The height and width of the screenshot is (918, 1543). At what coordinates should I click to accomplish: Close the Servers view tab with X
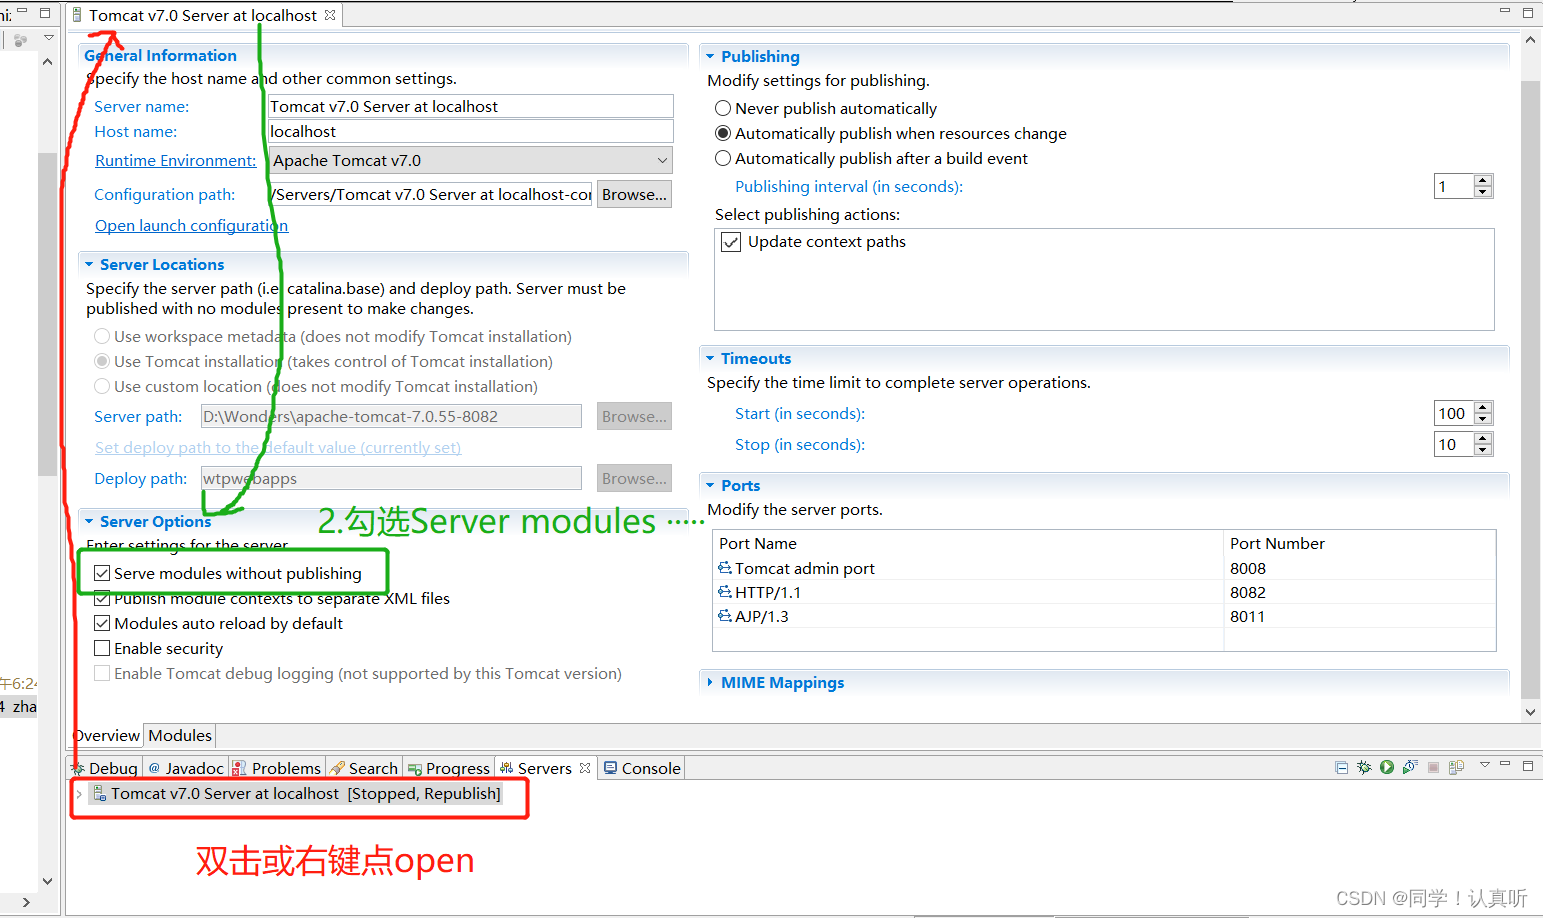click(x=585, y=768)
